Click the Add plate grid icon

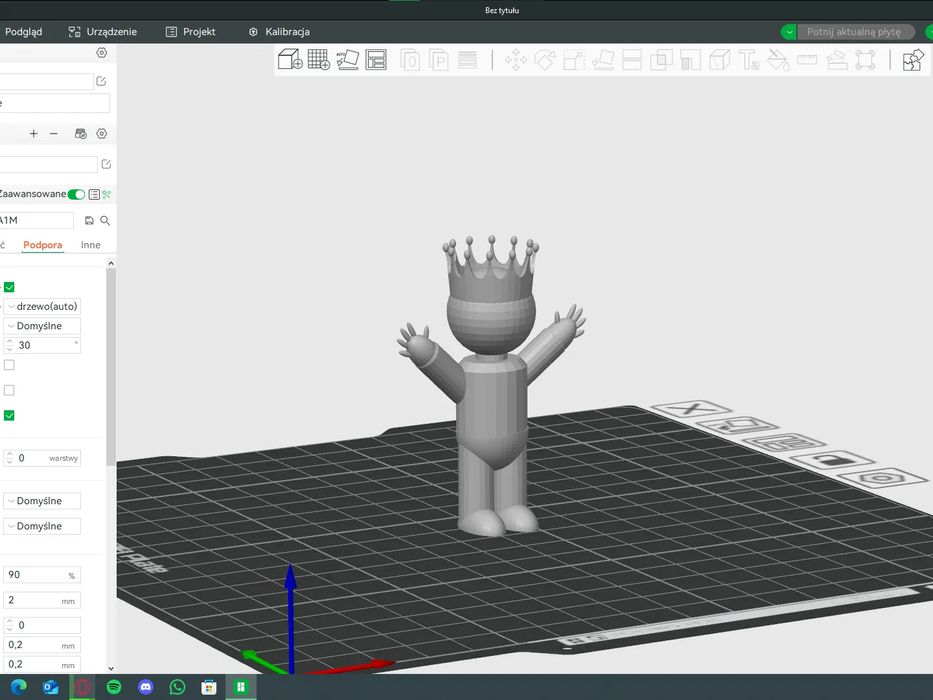pyautogui.click(x=318, y=60)
